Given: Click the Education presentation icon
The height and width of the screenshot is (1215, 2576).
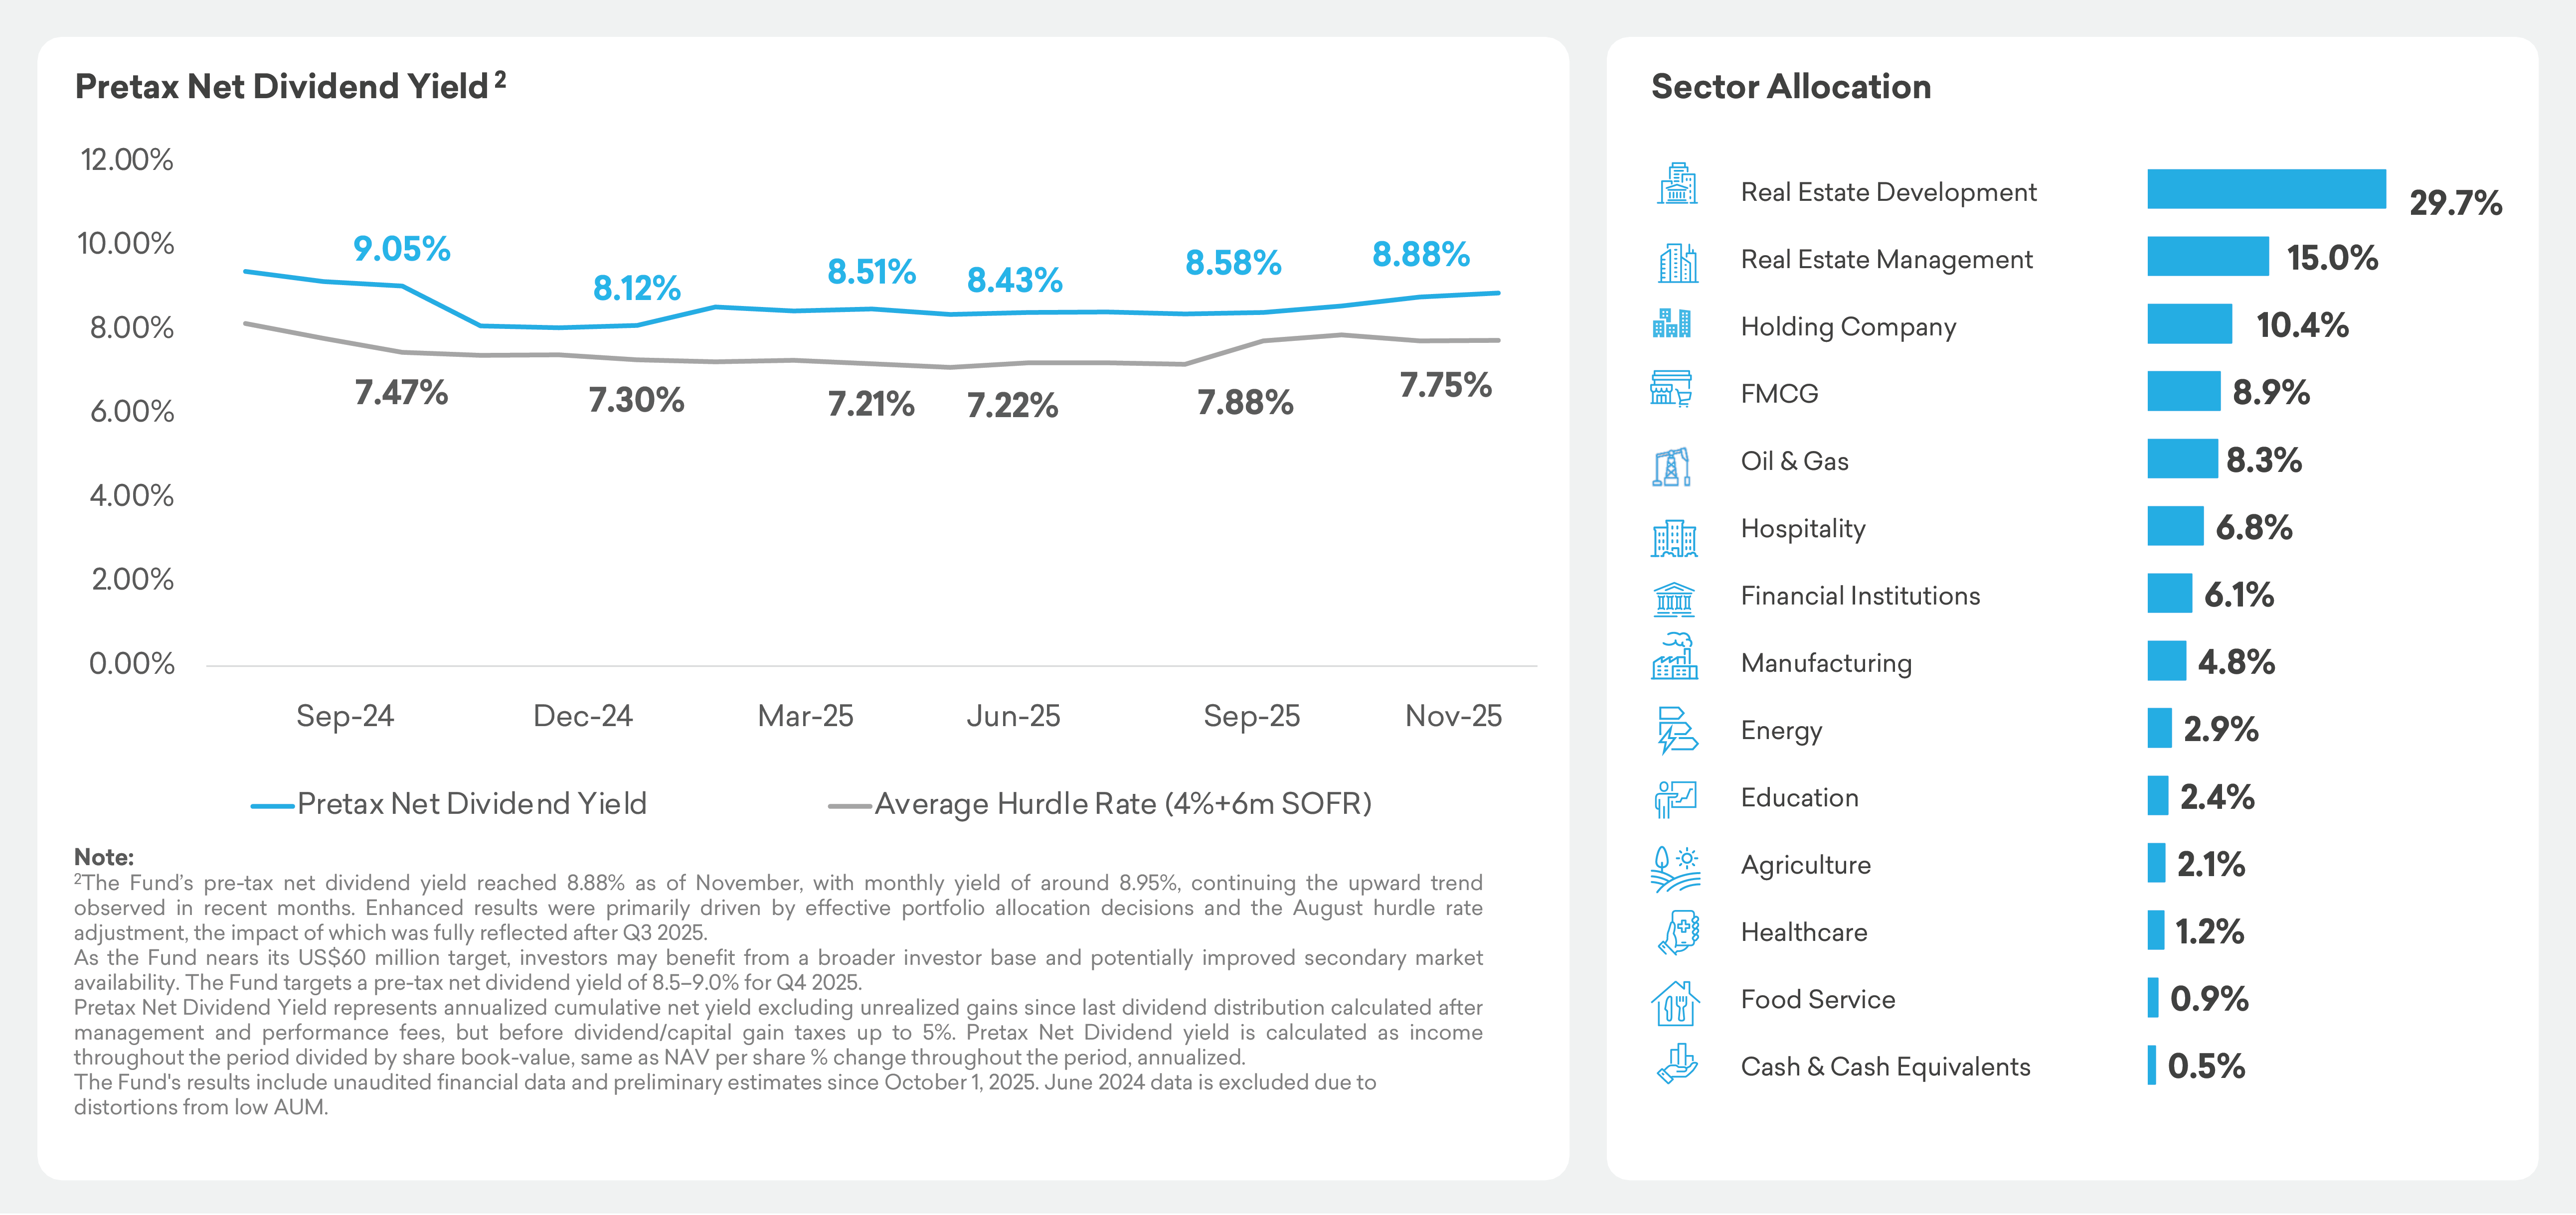Looking at the screenshot, I should pyautogui.click(x=1675, y=798).
